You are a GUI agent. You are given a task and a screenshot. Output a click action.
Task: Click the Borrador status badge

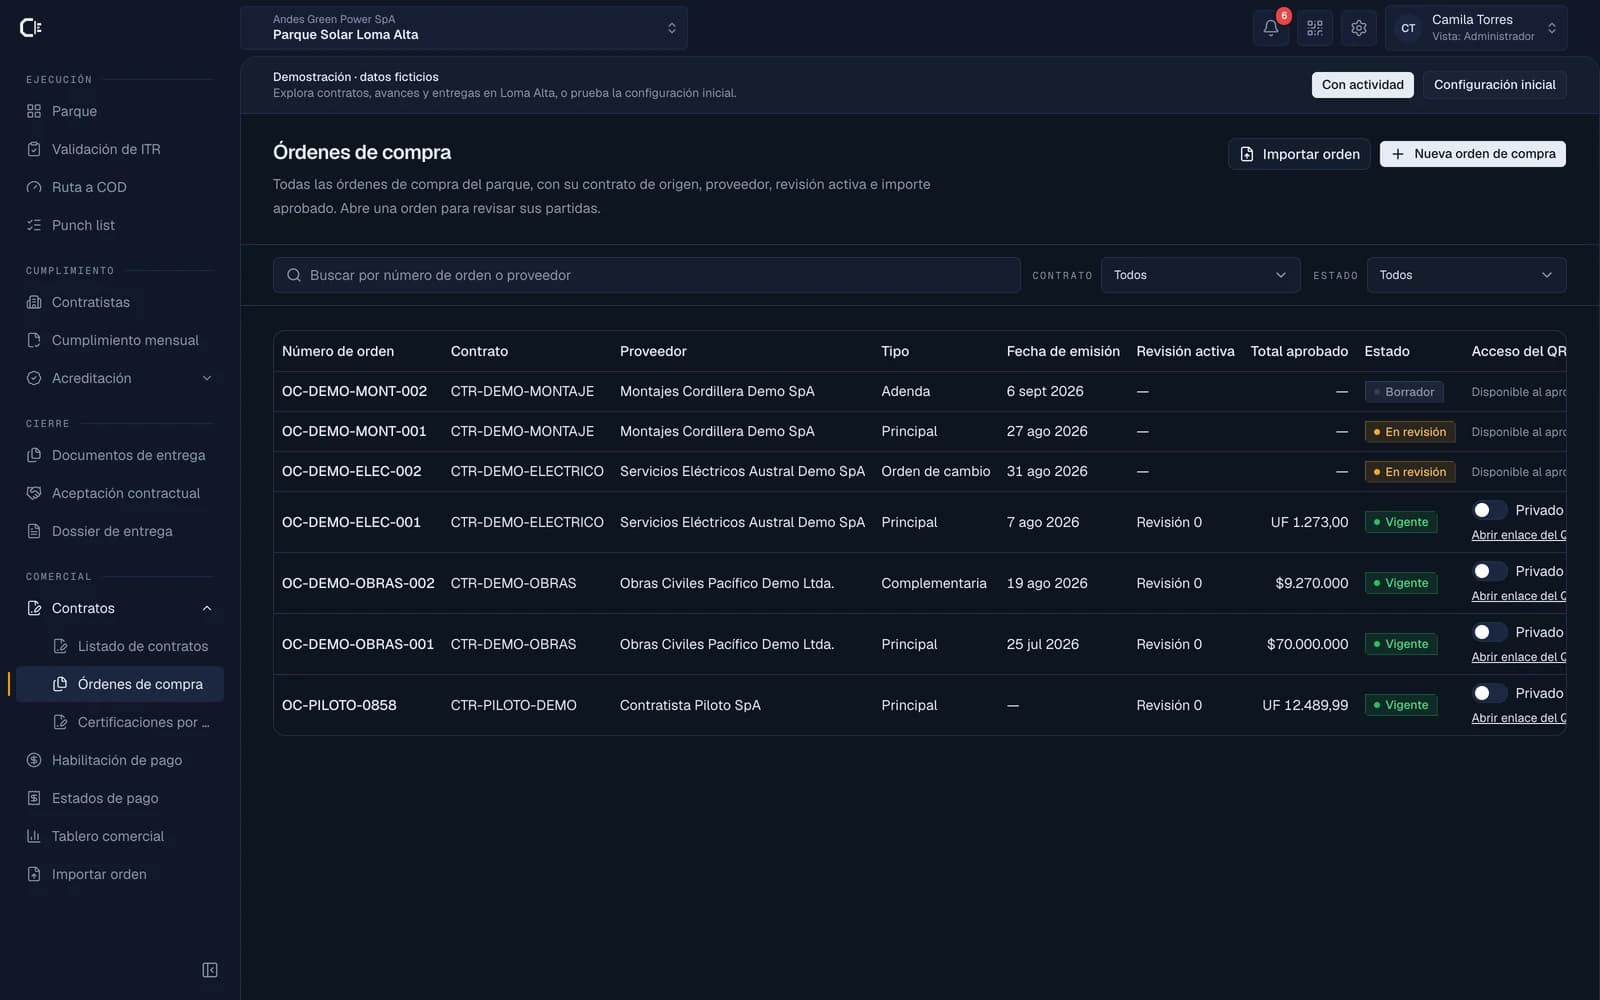point(1404,392)
